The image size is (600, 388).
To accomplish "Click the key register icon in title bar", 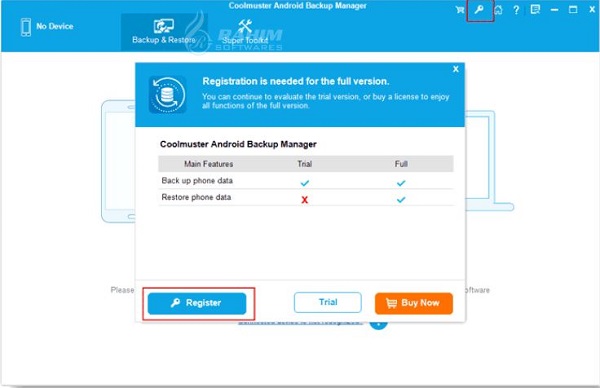I will (479, 10).
